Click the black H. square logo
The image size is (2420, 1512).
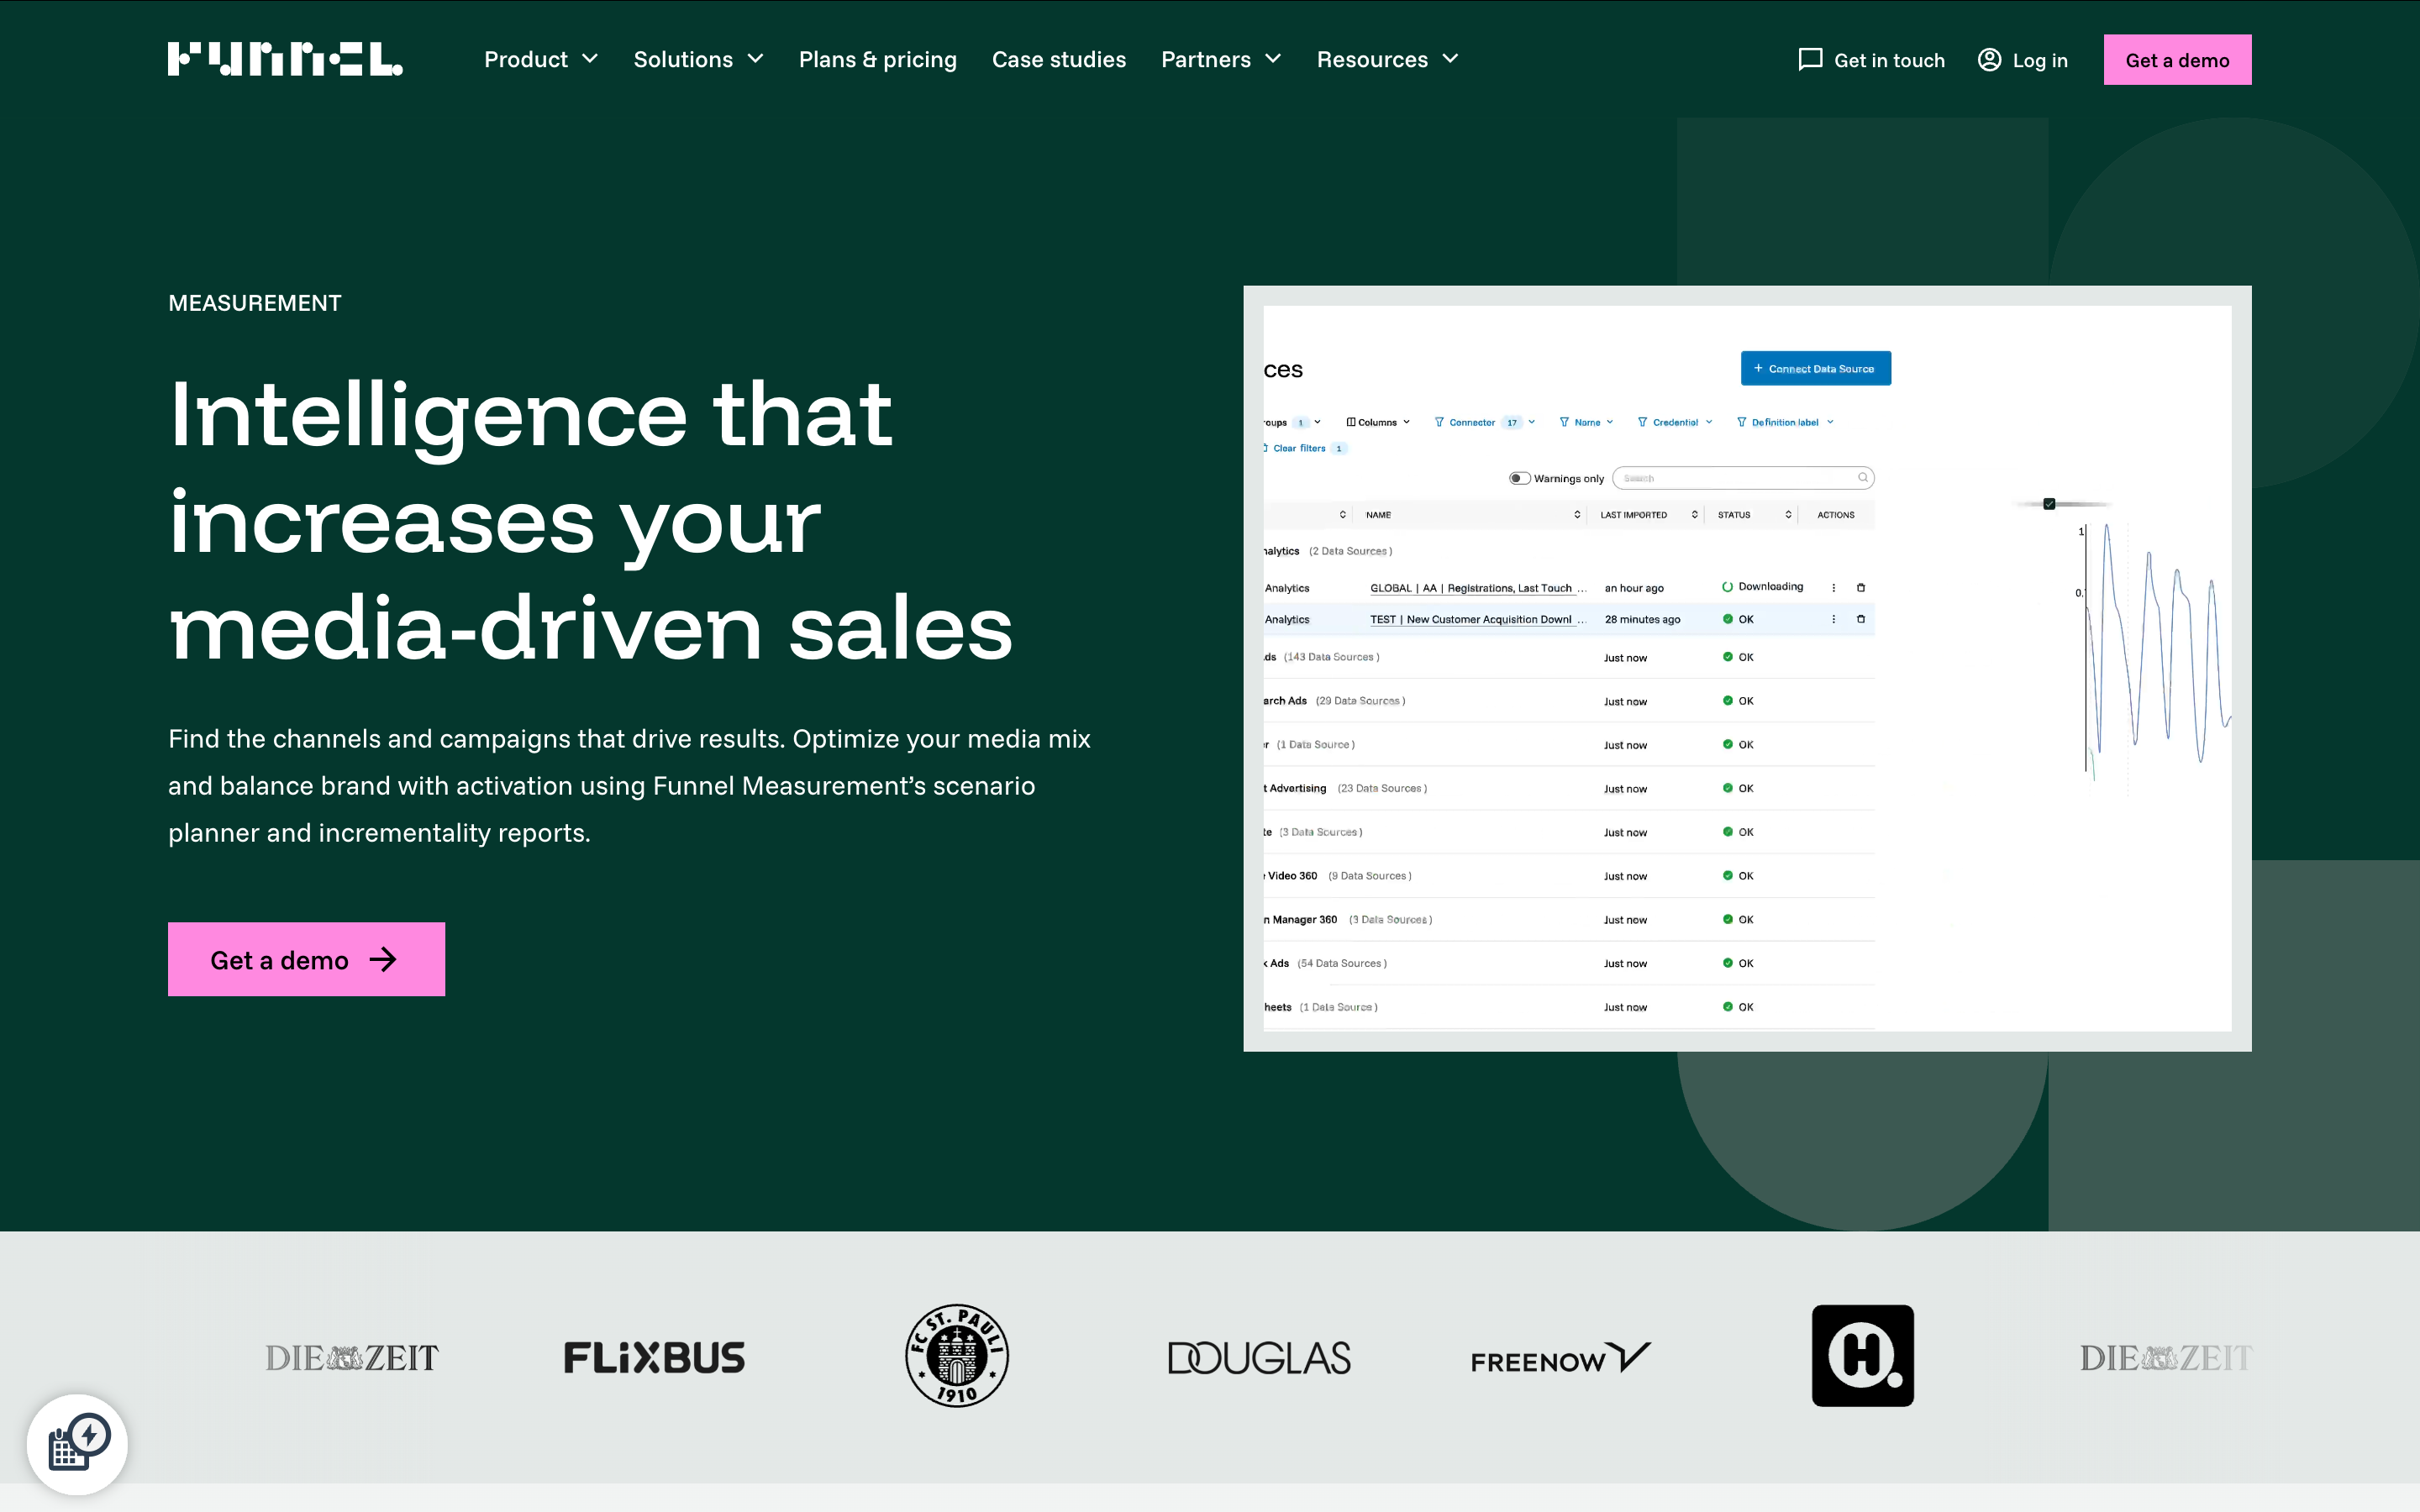1862,1356
